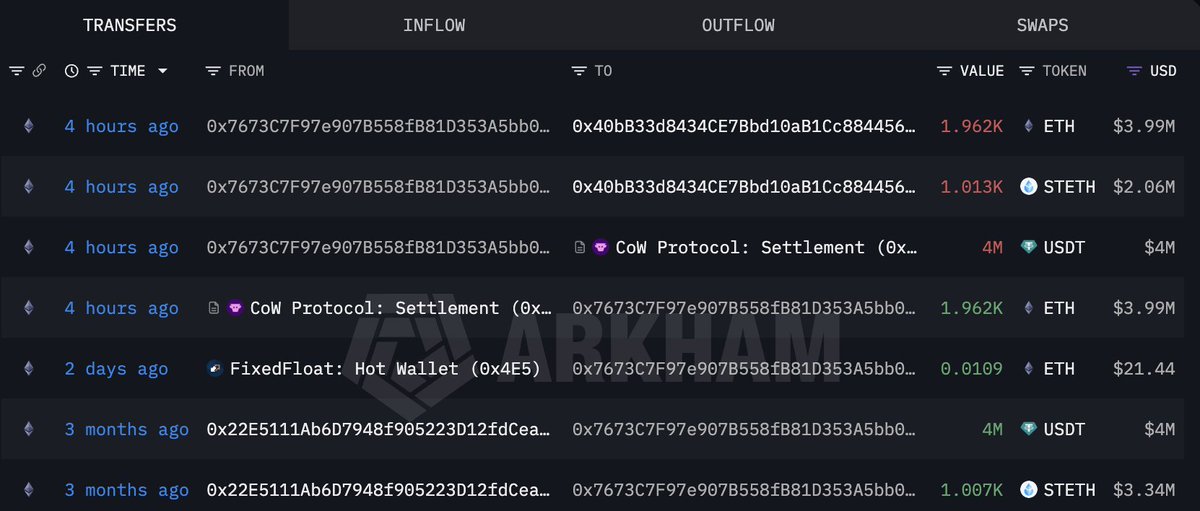Image resolution: width=1200 pixels, height=511 pixels.
Task: Click the chain link icon in header
Action: pos(39,71)
